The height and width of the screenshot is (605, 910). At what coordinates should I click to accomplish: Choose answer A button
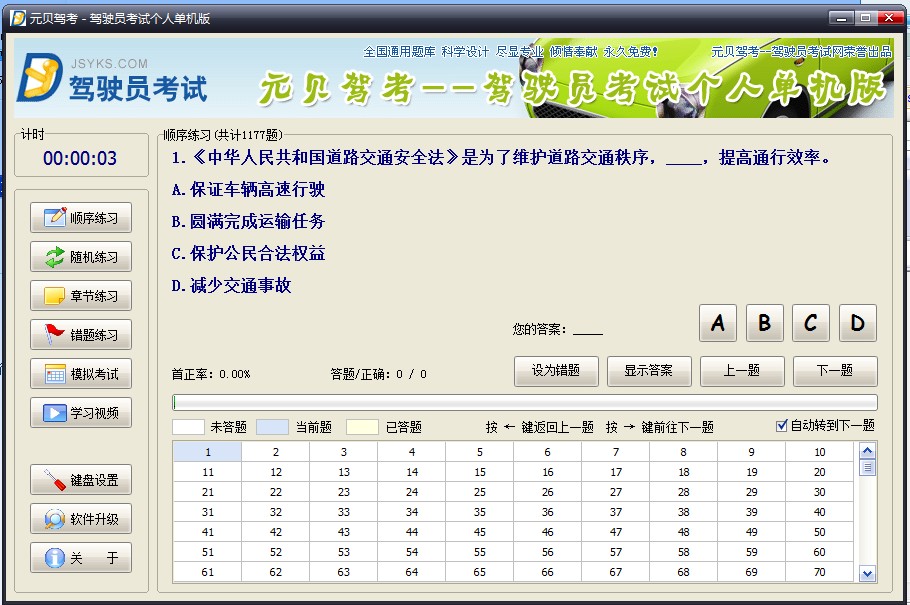tap(718, 323)
